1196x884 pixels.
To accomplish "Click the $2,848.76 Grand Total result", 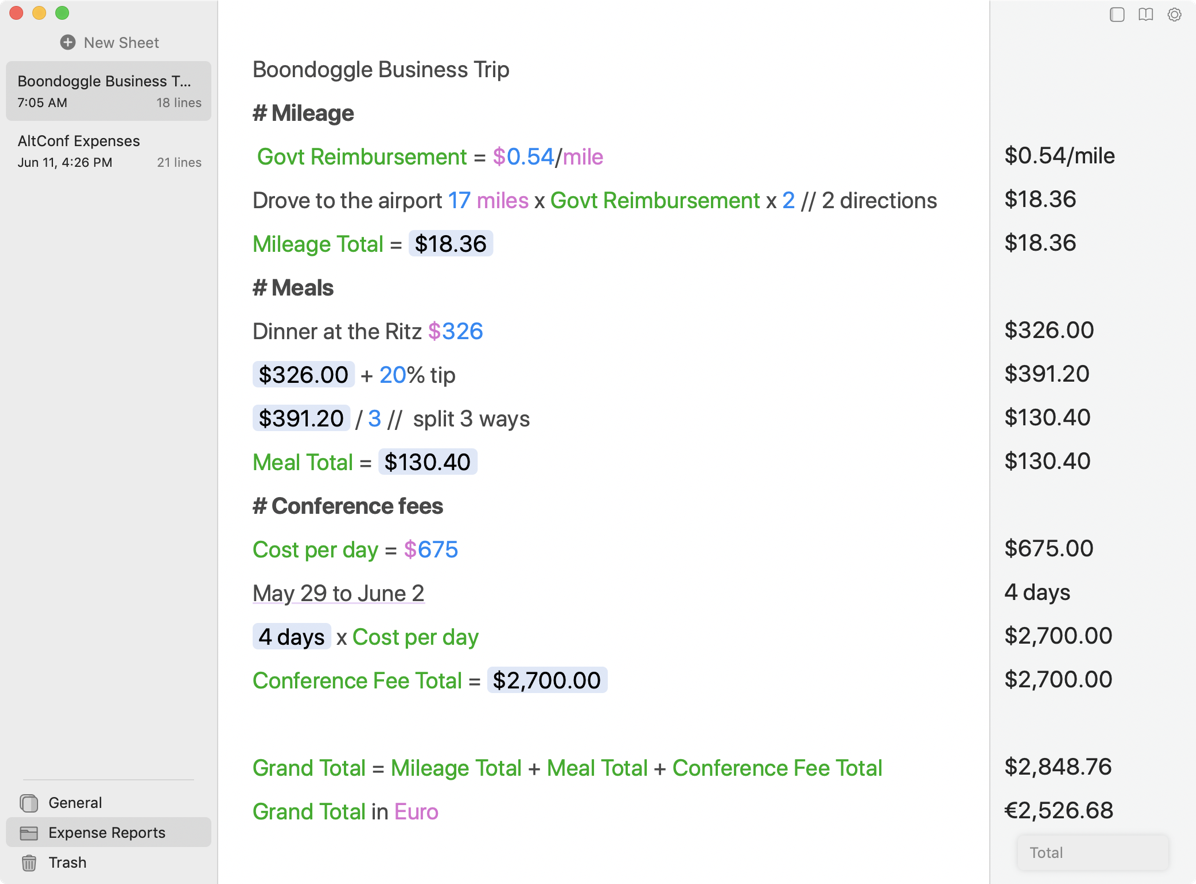I will point(1058,767).
